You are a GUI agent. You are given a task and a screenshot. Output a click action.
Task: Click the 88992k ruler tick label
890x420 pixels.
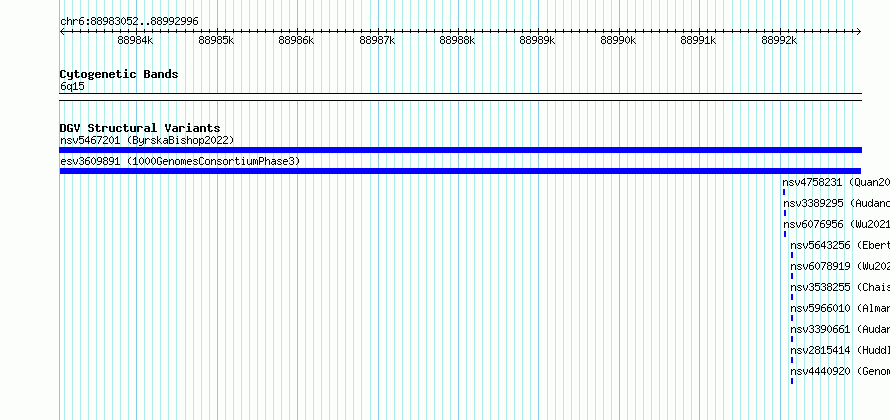(779, 40)
